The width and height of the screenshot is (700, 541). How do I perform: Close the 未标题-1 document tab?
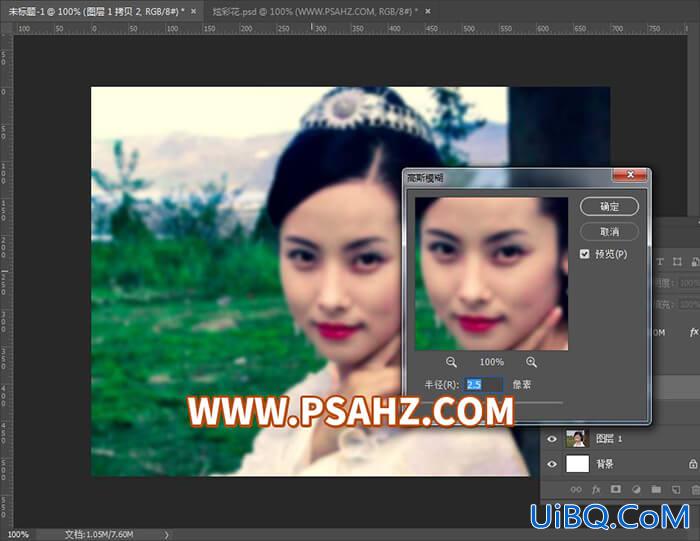point(193,11)
